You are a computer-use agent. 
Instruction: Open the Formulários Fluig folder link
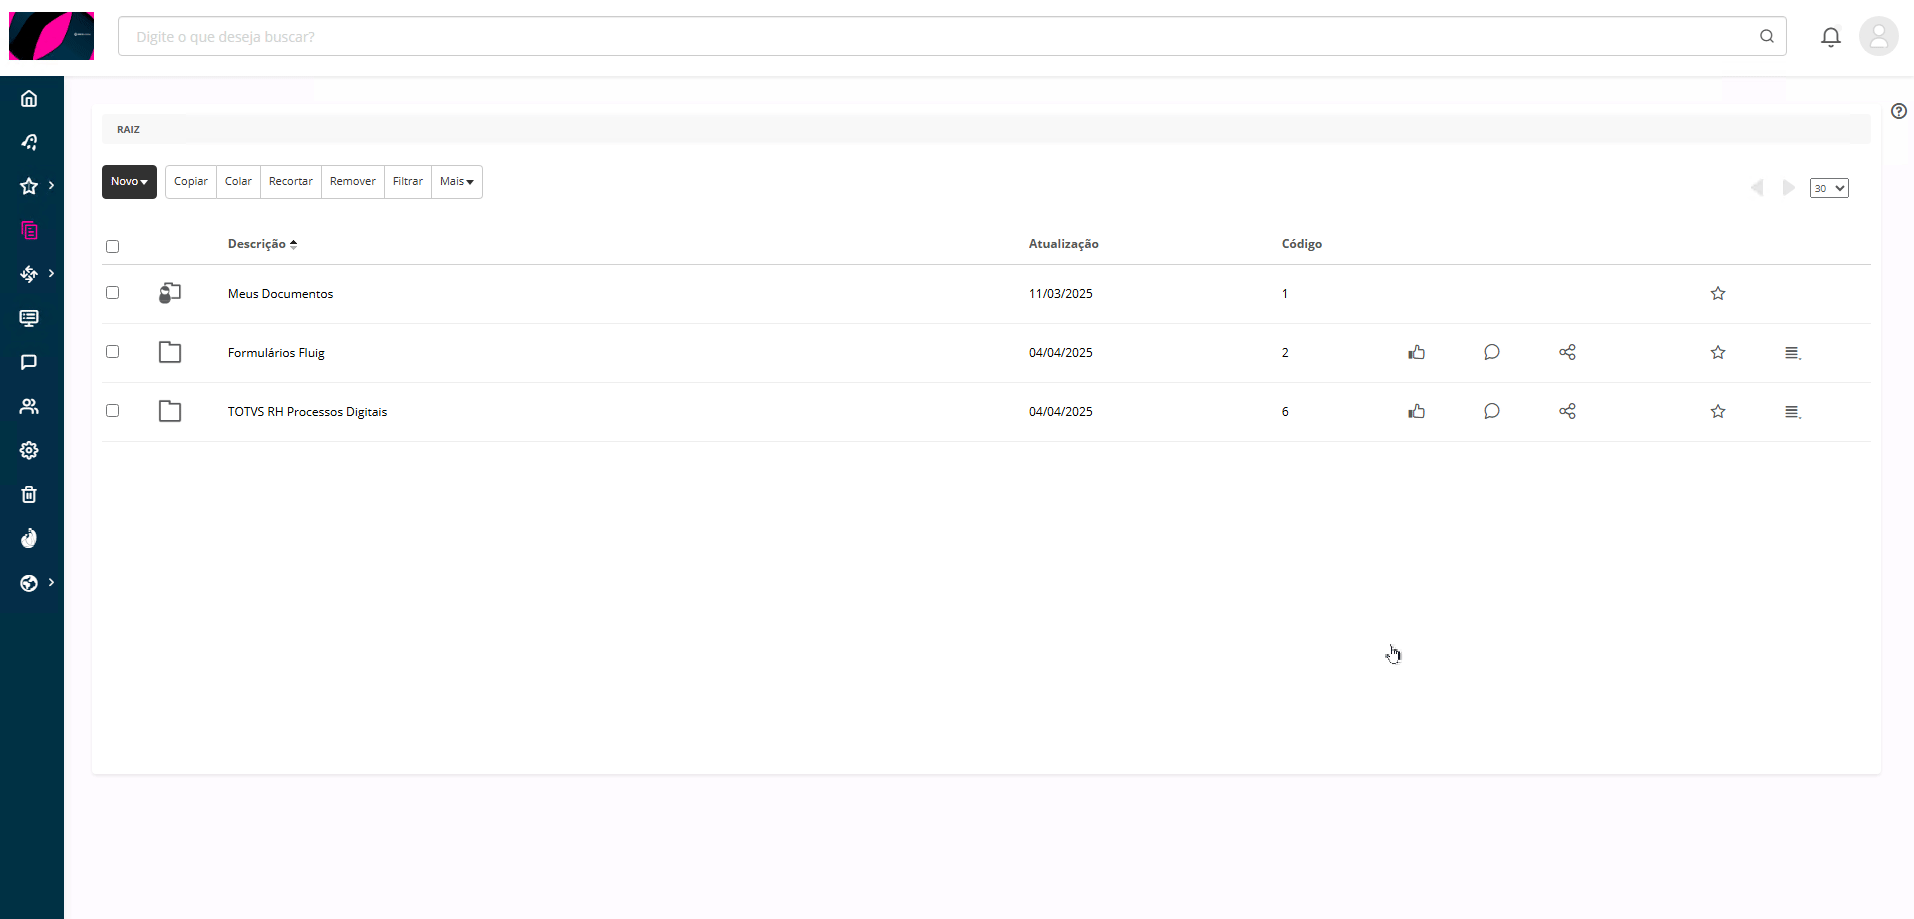point(276,353)
